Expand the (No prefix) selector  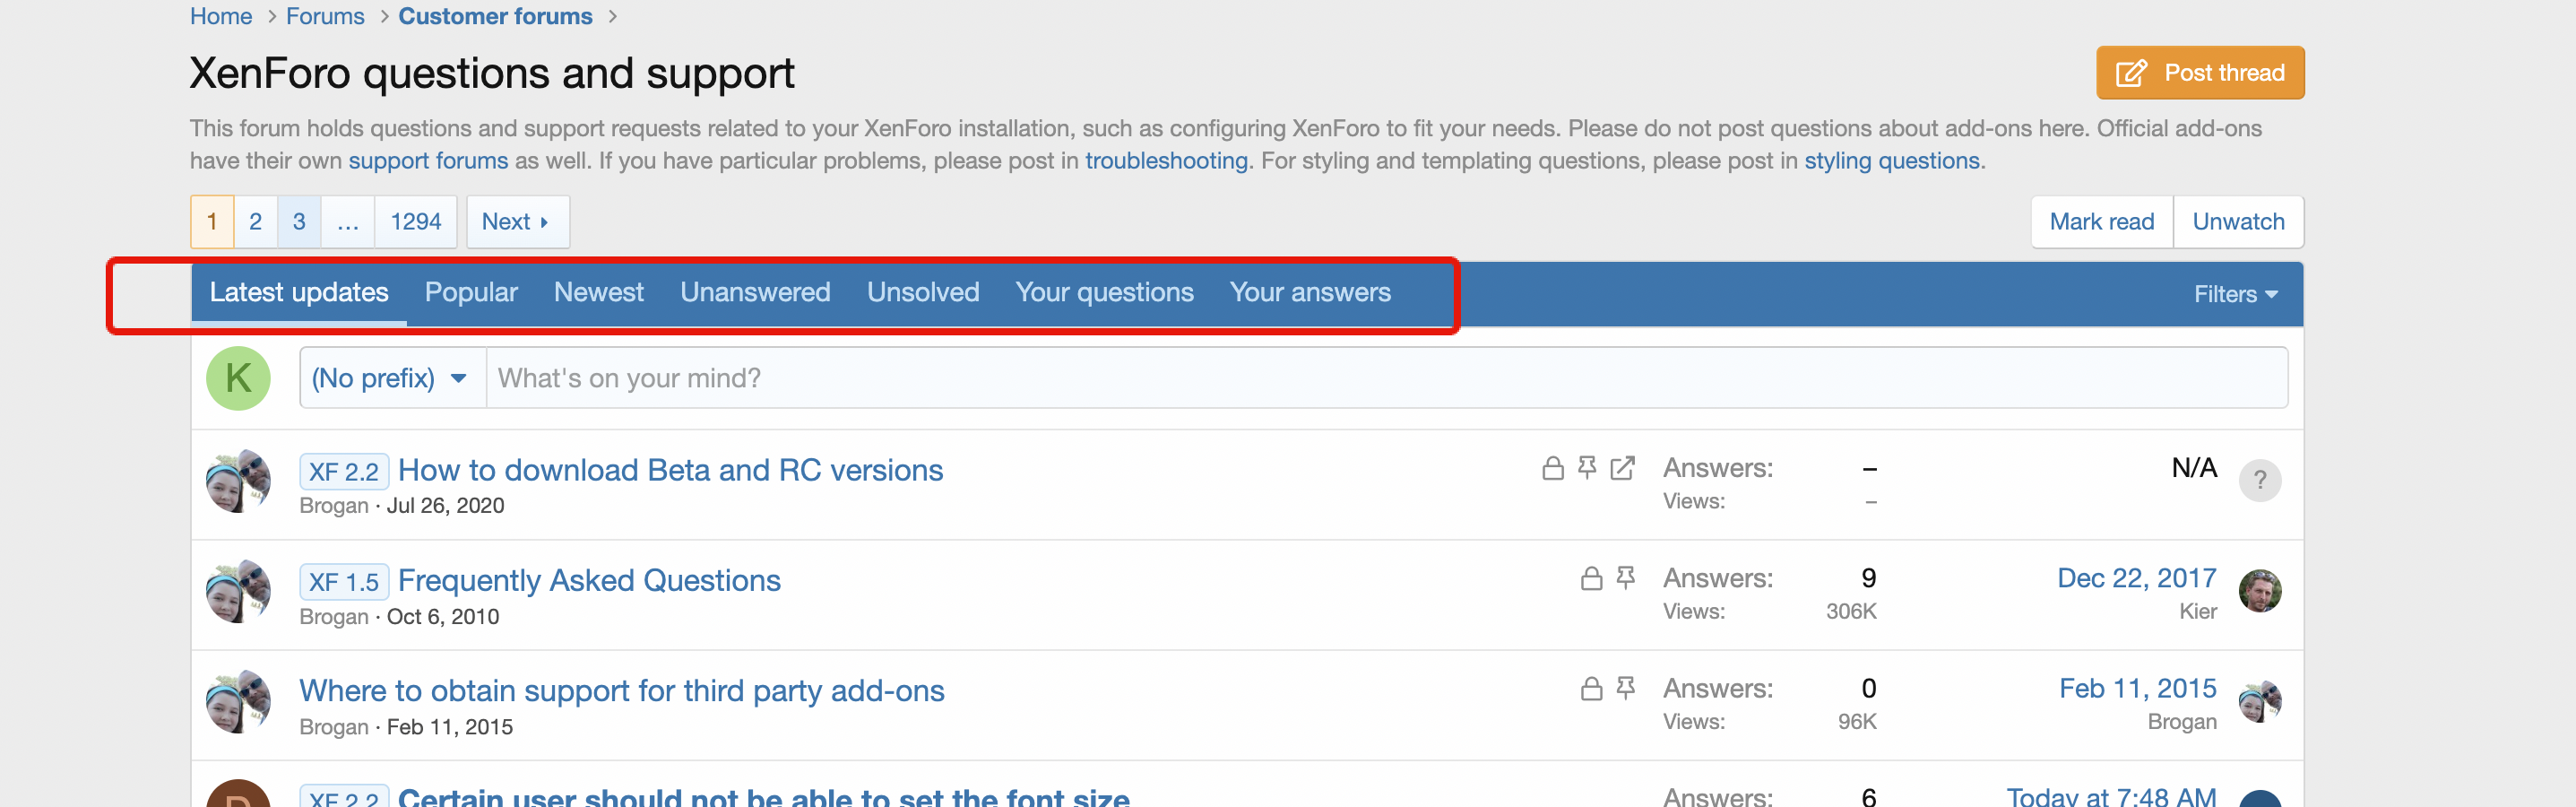[x=389, y=378]
